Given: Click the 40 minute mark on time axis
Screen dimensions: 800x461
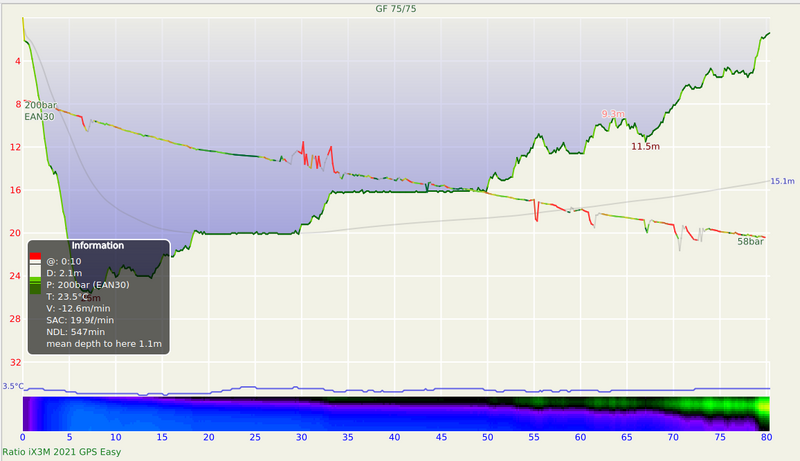Looking at the screenshot, I should coord(394,437).
